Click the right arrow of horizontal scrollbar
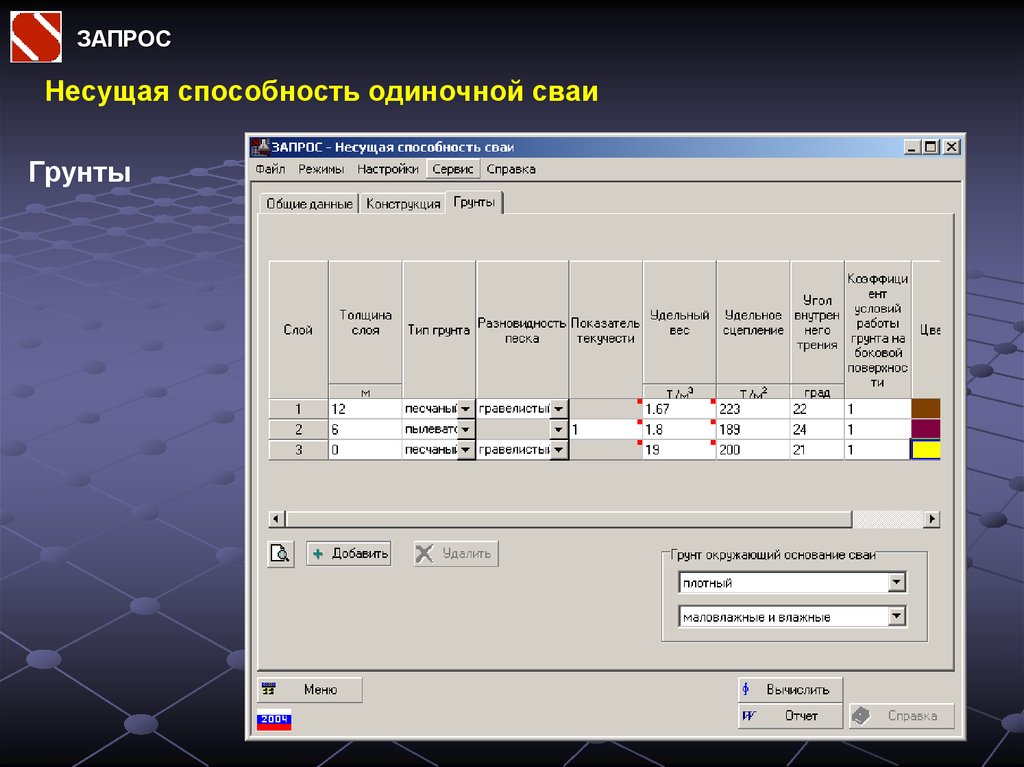 (x=932, y=519)
